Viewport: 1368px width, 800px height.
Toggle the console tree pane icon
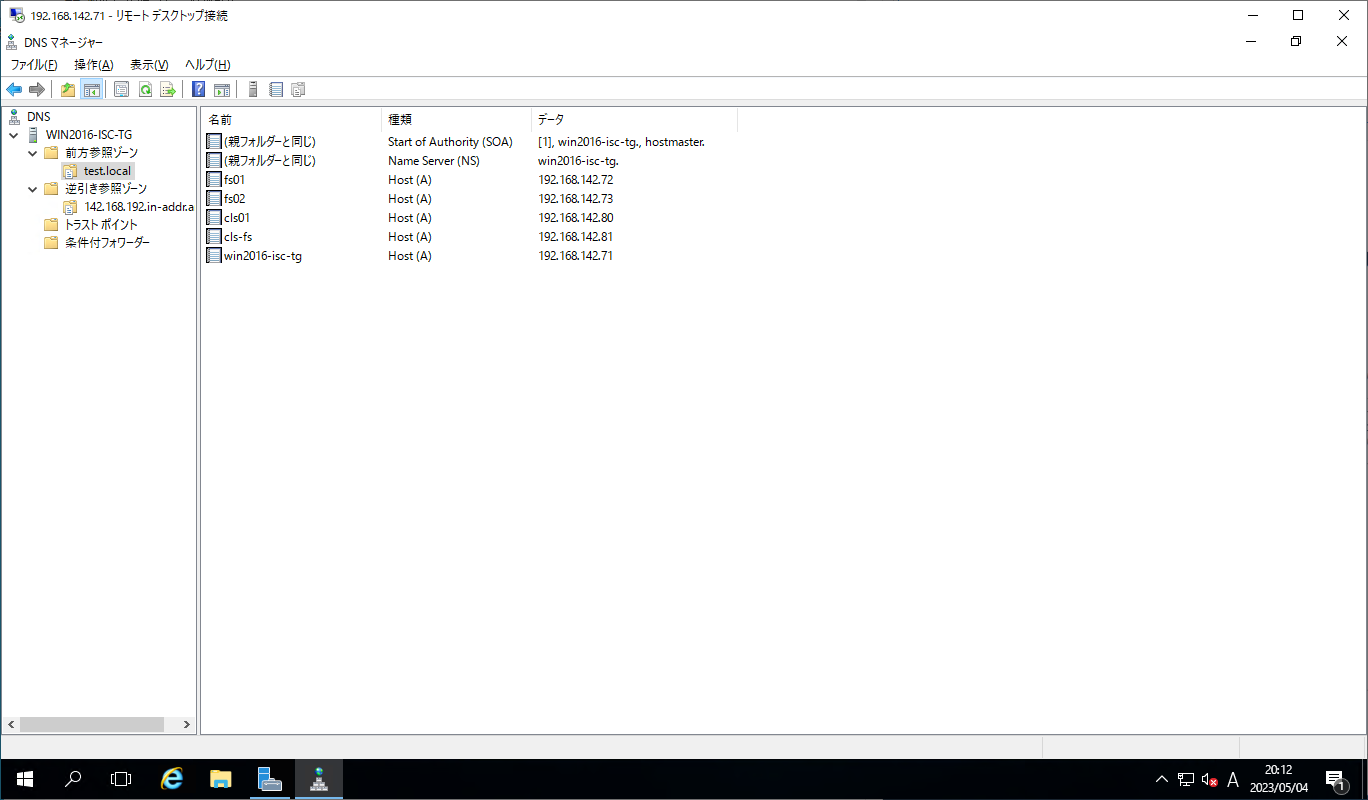[x=92, y=90]
